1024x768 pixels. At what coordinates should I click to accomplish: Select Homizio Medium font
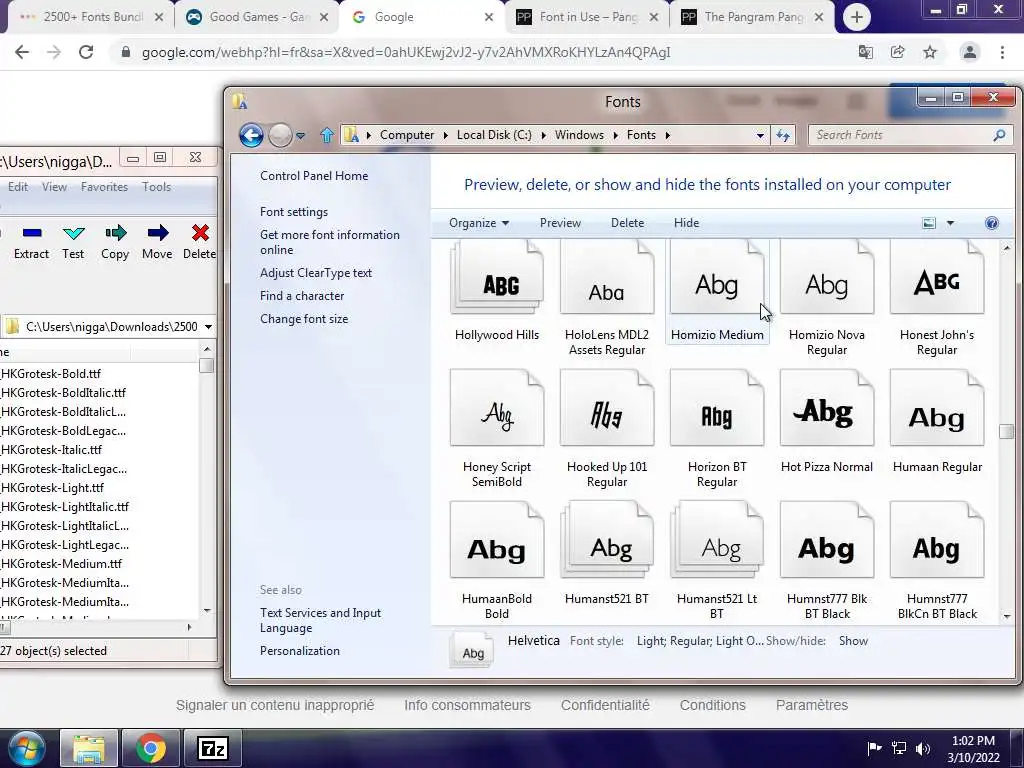(717, 291)
